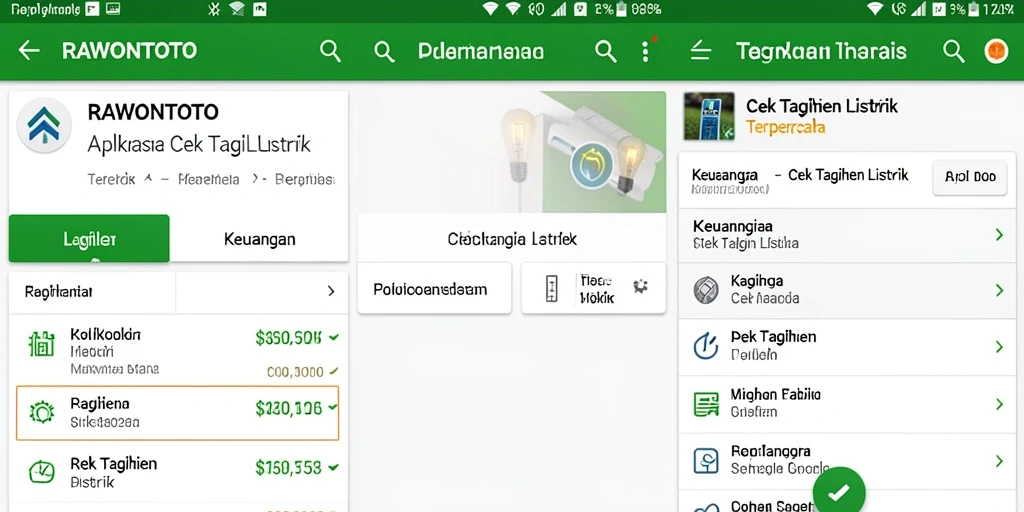
Task: Expand the $150,558 amount chevron
Action: click(334, 468)
